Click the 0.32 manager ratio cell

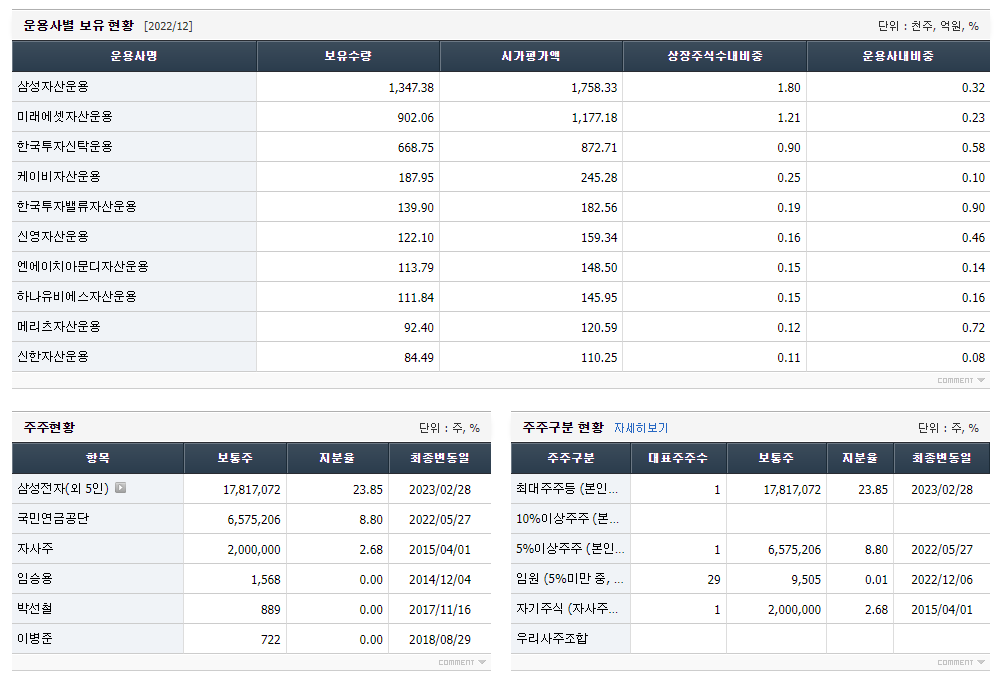[973, 88]
